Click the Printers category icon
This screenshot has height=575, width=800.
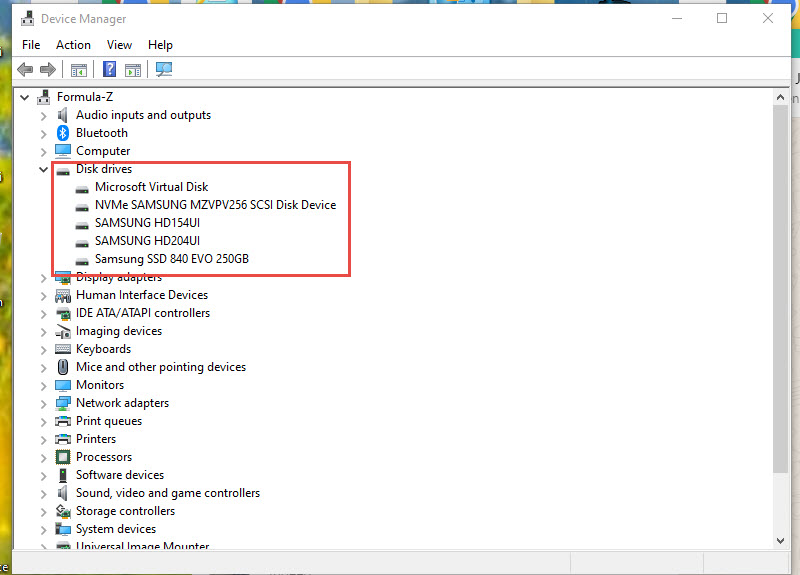pos(63,439)
